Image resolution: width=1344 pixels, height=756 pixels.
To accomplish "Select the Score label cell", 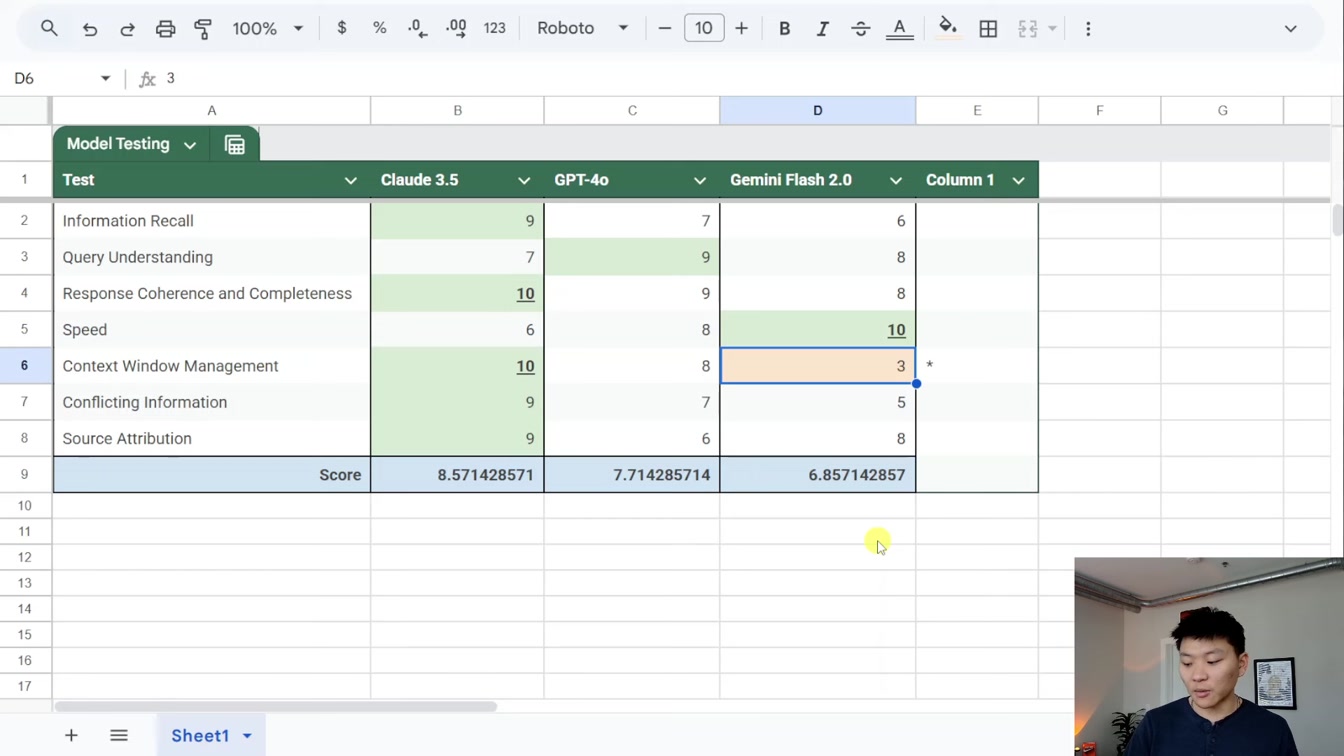I will (x=211, y=475).
